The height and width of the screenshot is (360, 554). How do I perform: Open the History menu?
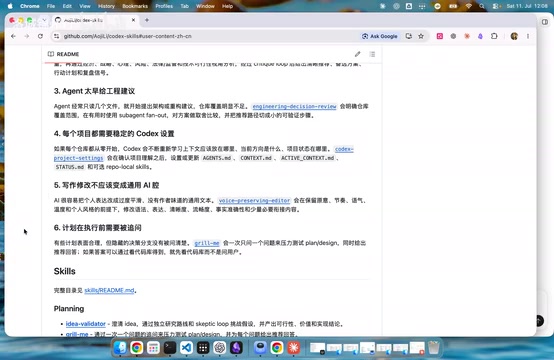106,6
